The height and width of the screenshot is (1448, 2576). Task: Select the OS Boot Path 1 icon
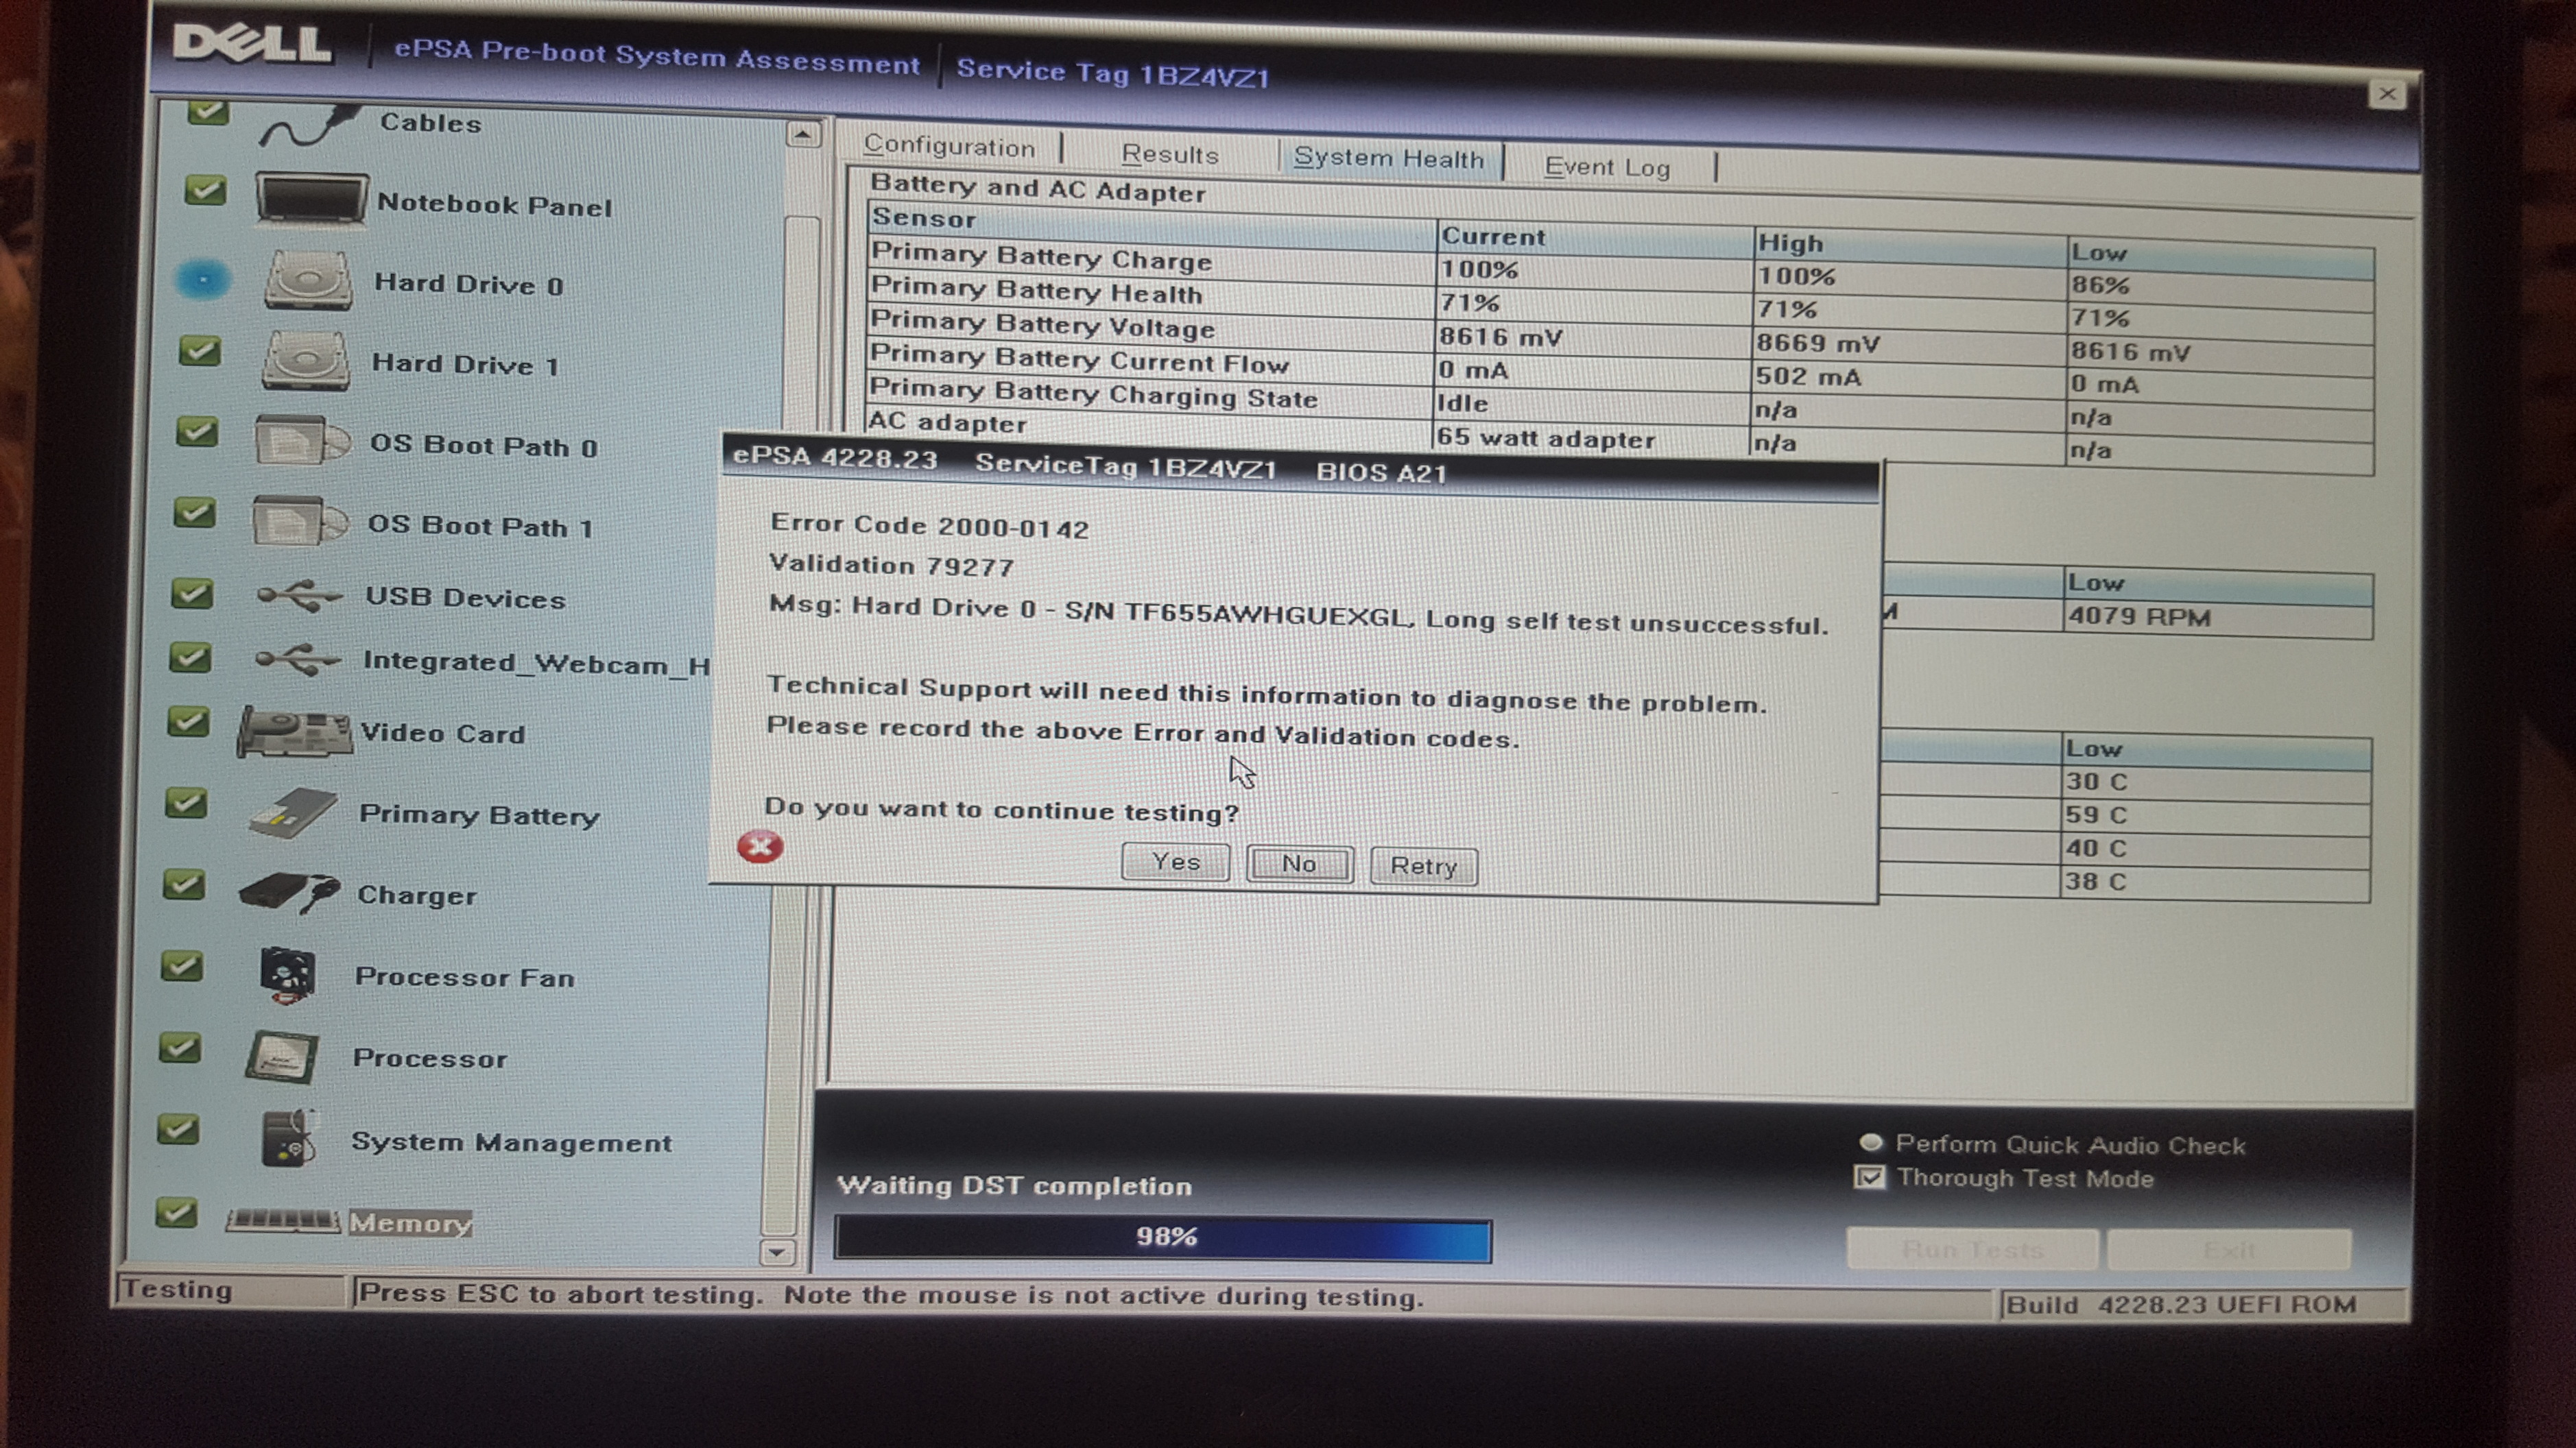tap(299, 520)
